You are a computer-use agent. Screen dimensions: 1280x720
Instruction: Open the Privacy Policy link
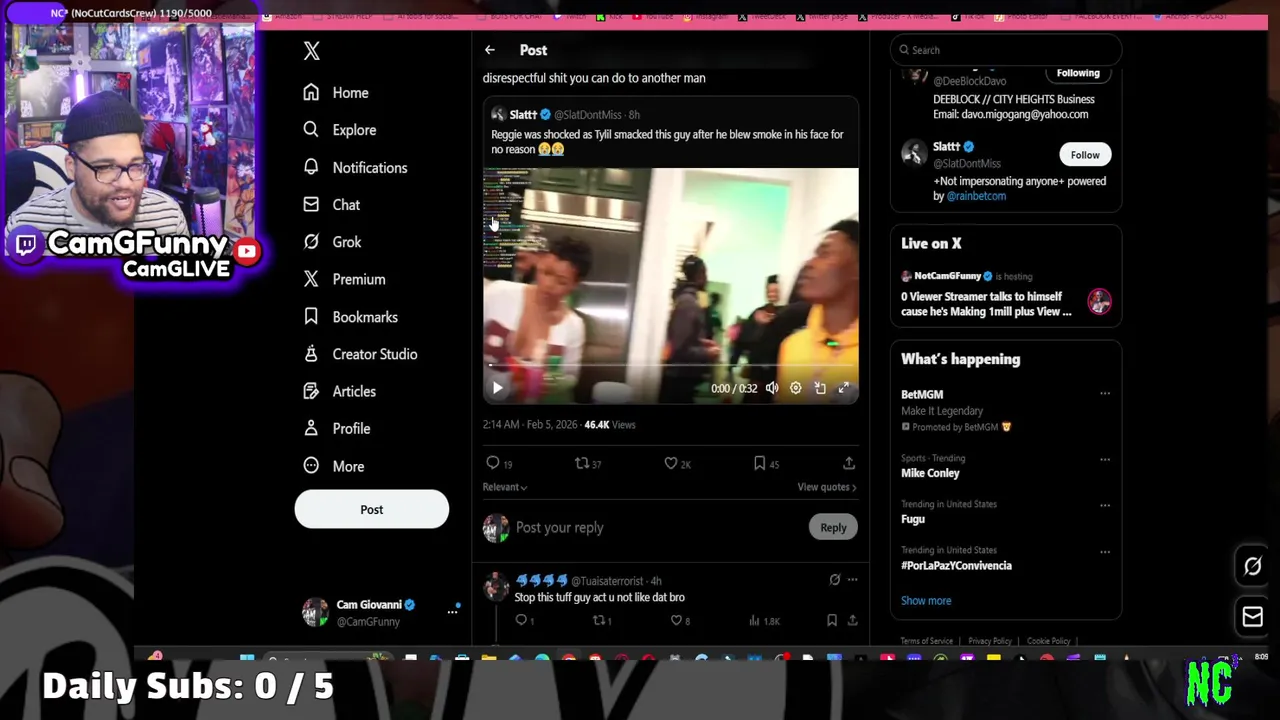(990, 642)
